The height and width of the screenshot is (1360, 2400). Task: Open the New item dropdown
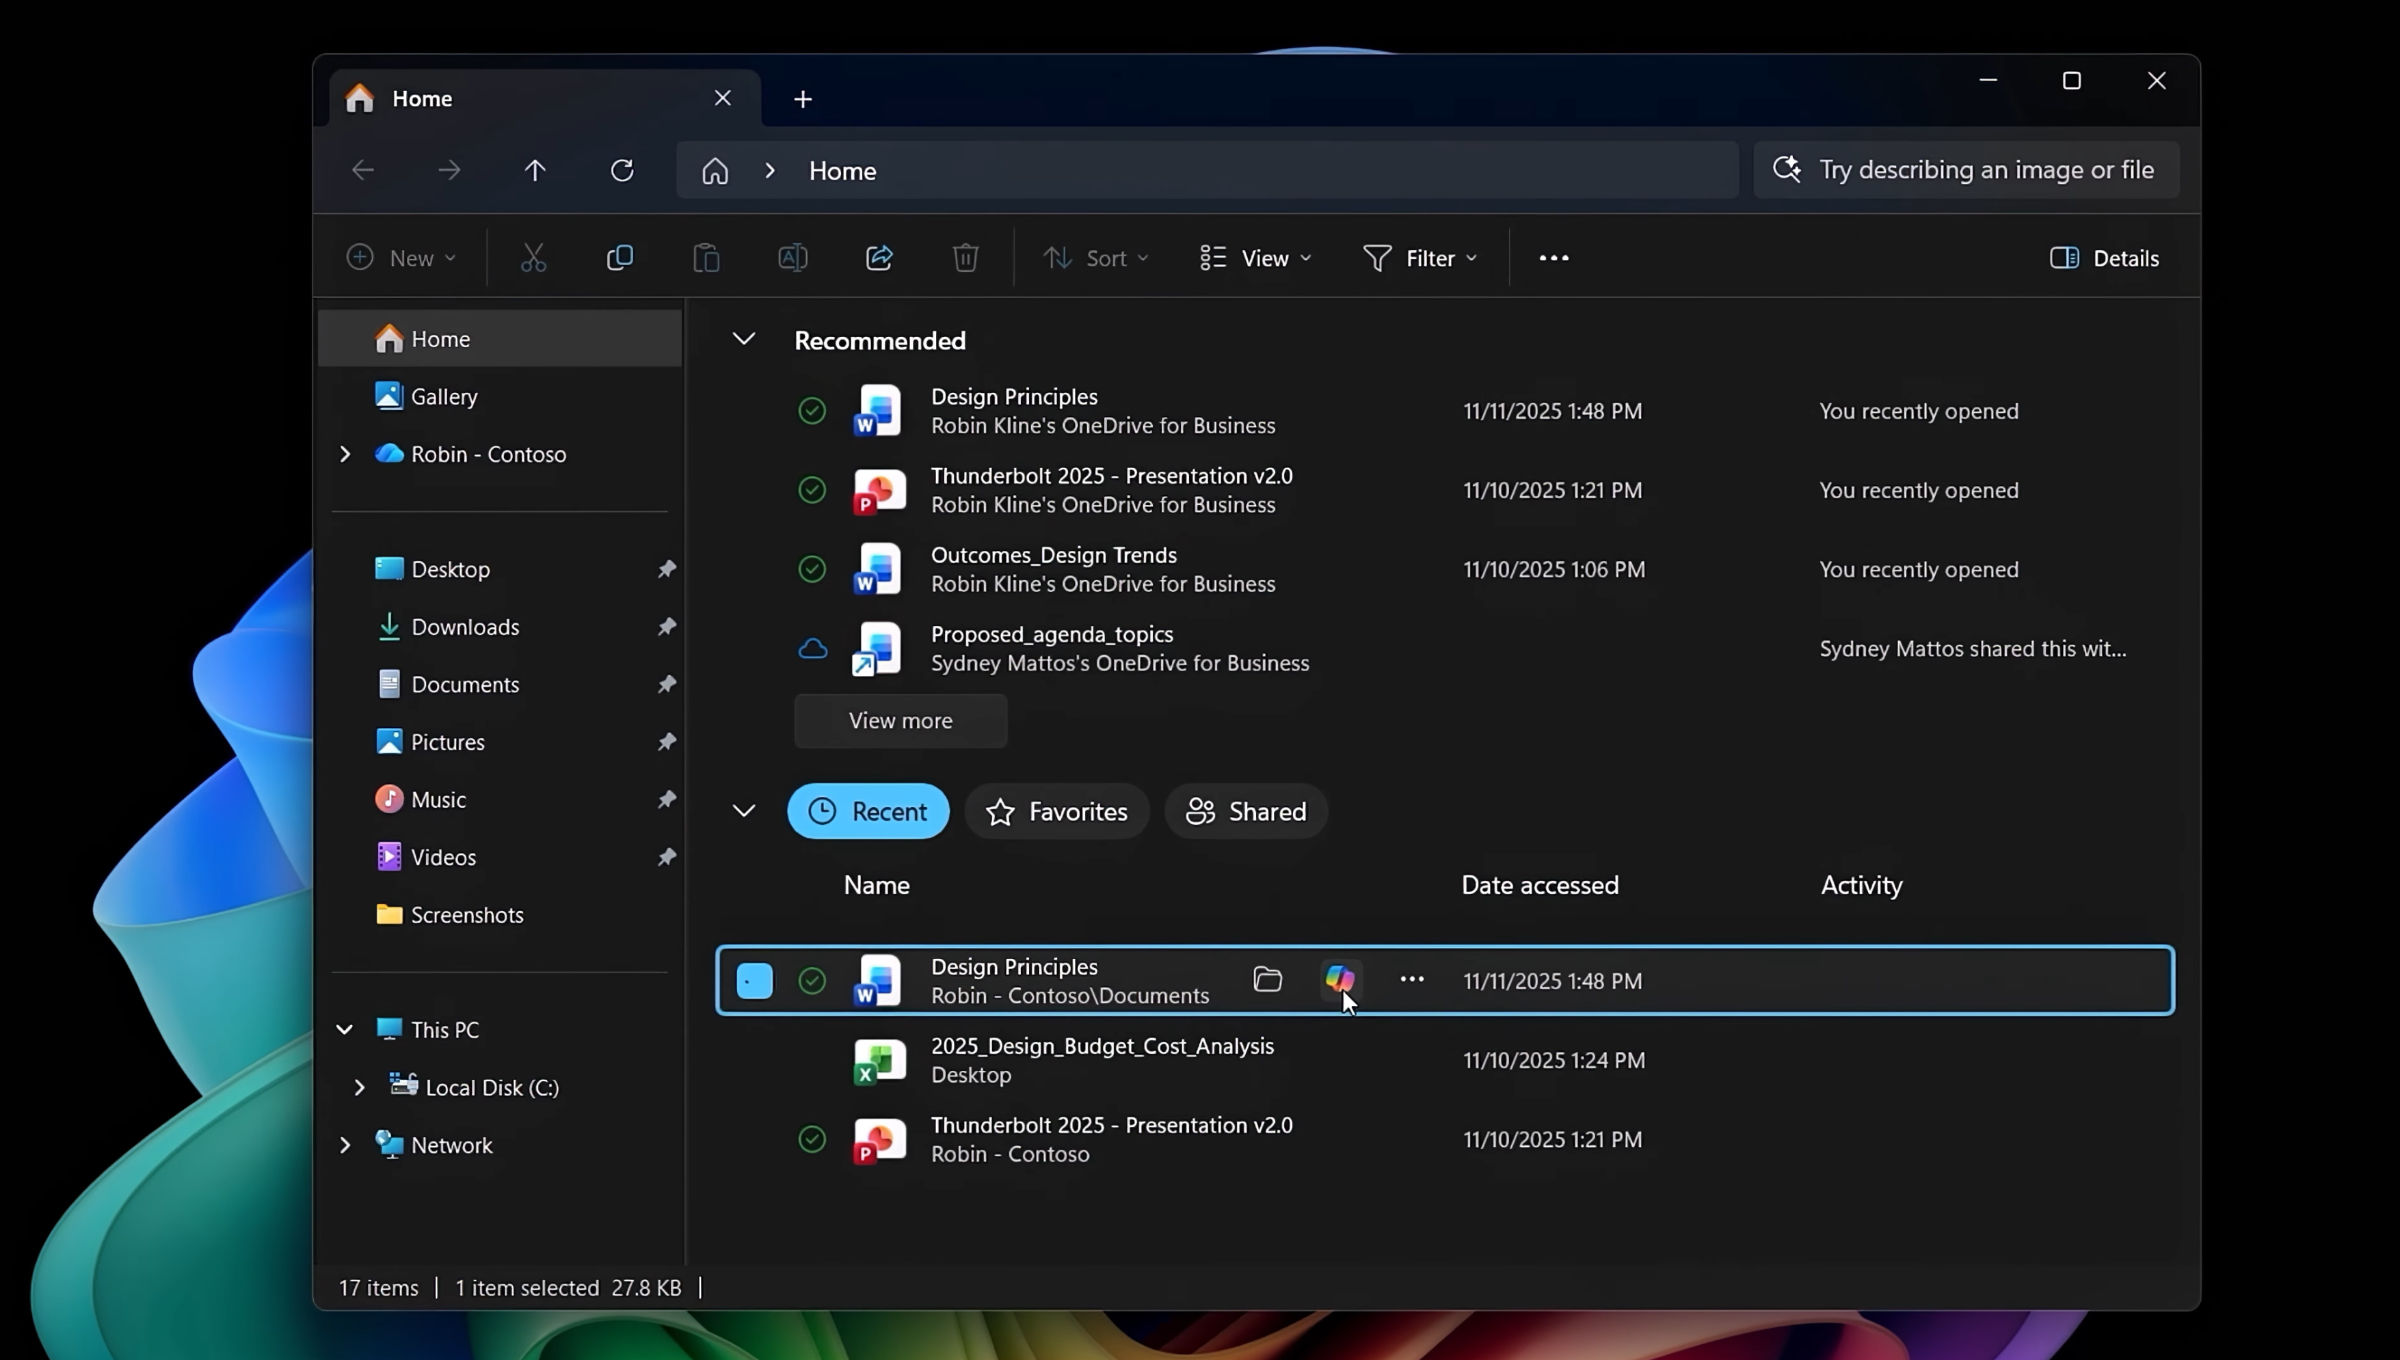click(x=400, y=257)
